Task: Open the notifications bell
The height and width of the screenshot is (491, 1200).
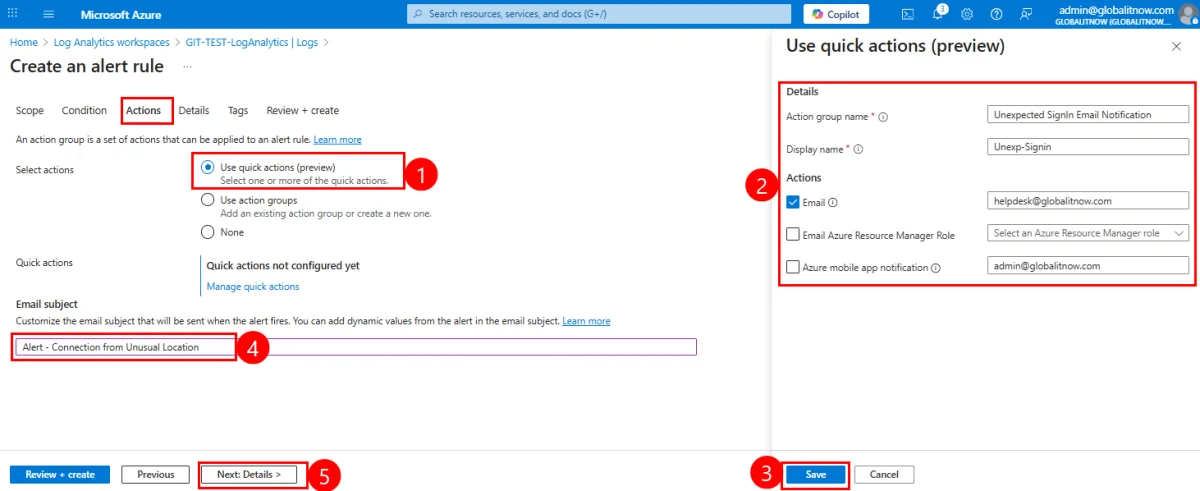Action: click(x=938, y=14)
